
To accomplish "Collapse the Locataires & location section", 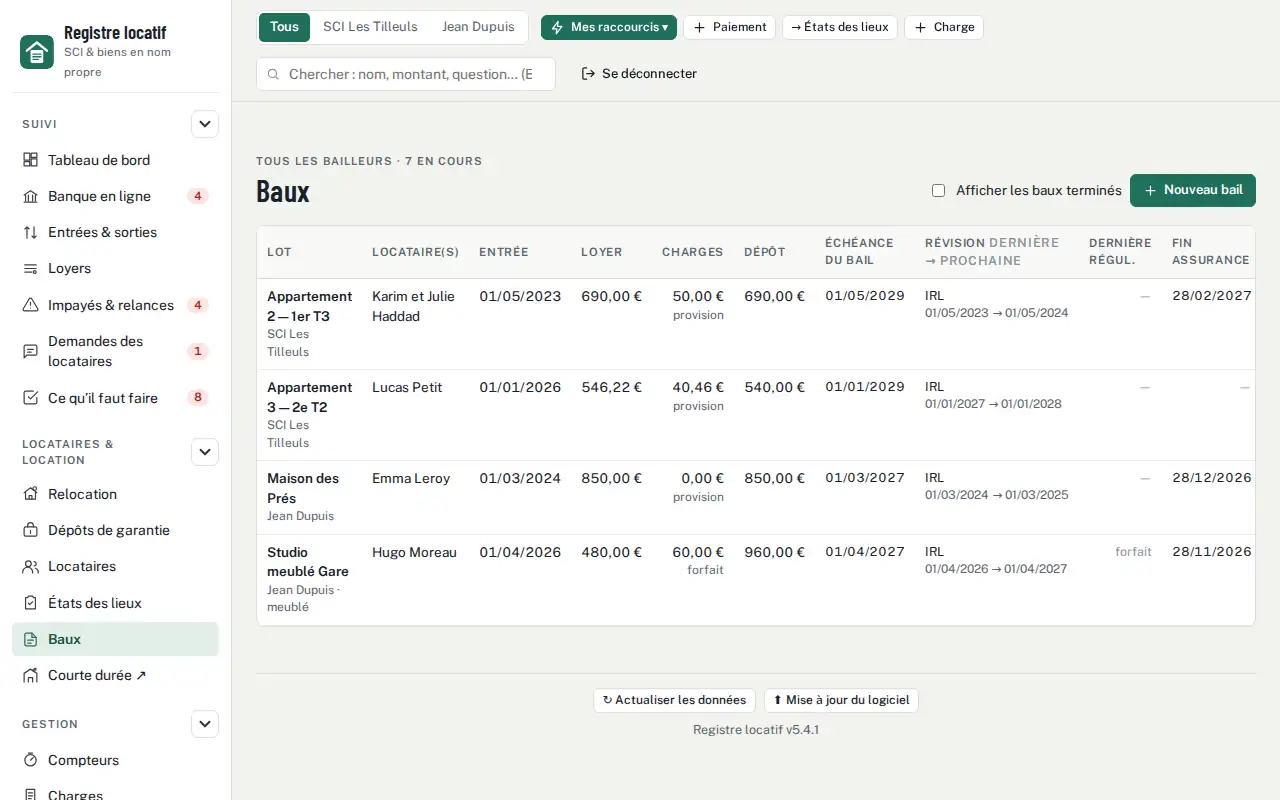I will (205, 452).
